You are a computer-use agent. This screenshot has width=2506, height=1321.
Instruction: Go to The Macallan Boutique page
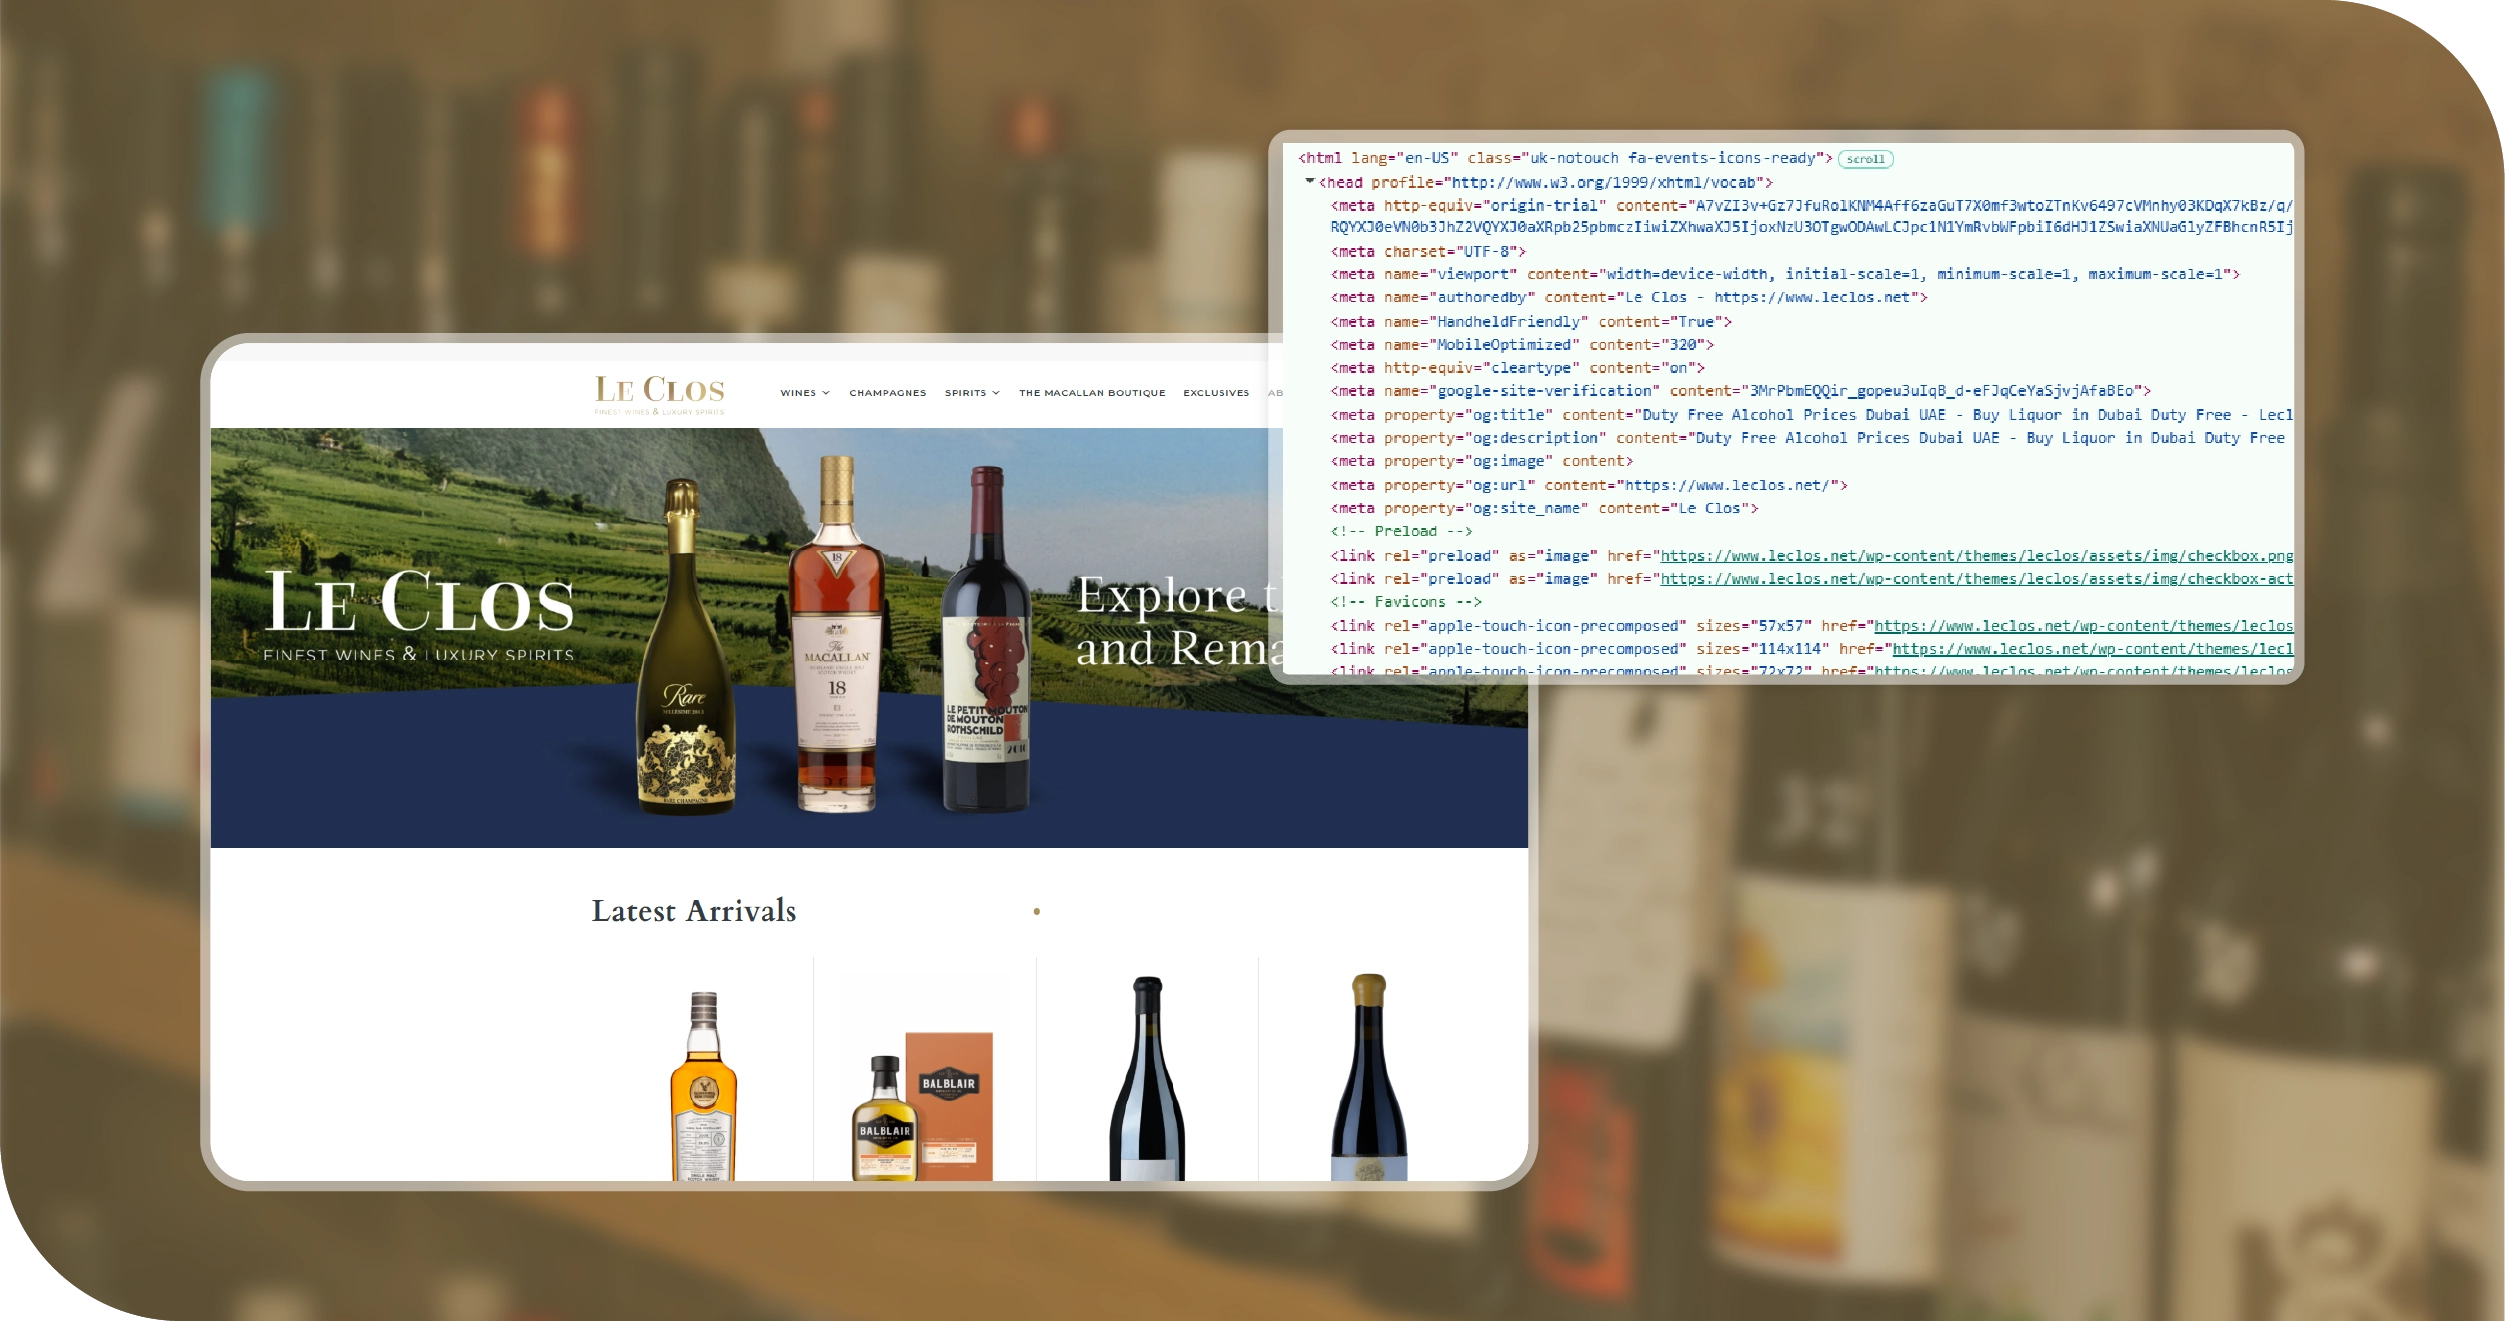[1091, 393]
